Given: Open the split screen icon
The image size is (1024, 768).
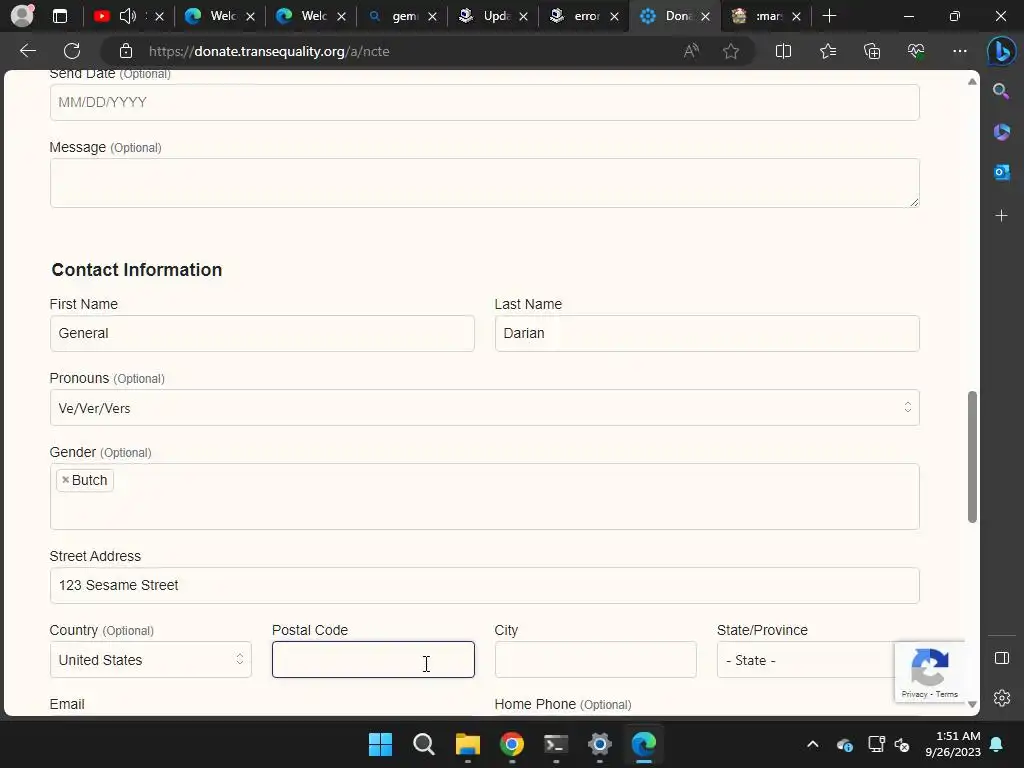Looking at the screenshot, I should (783, 51).
